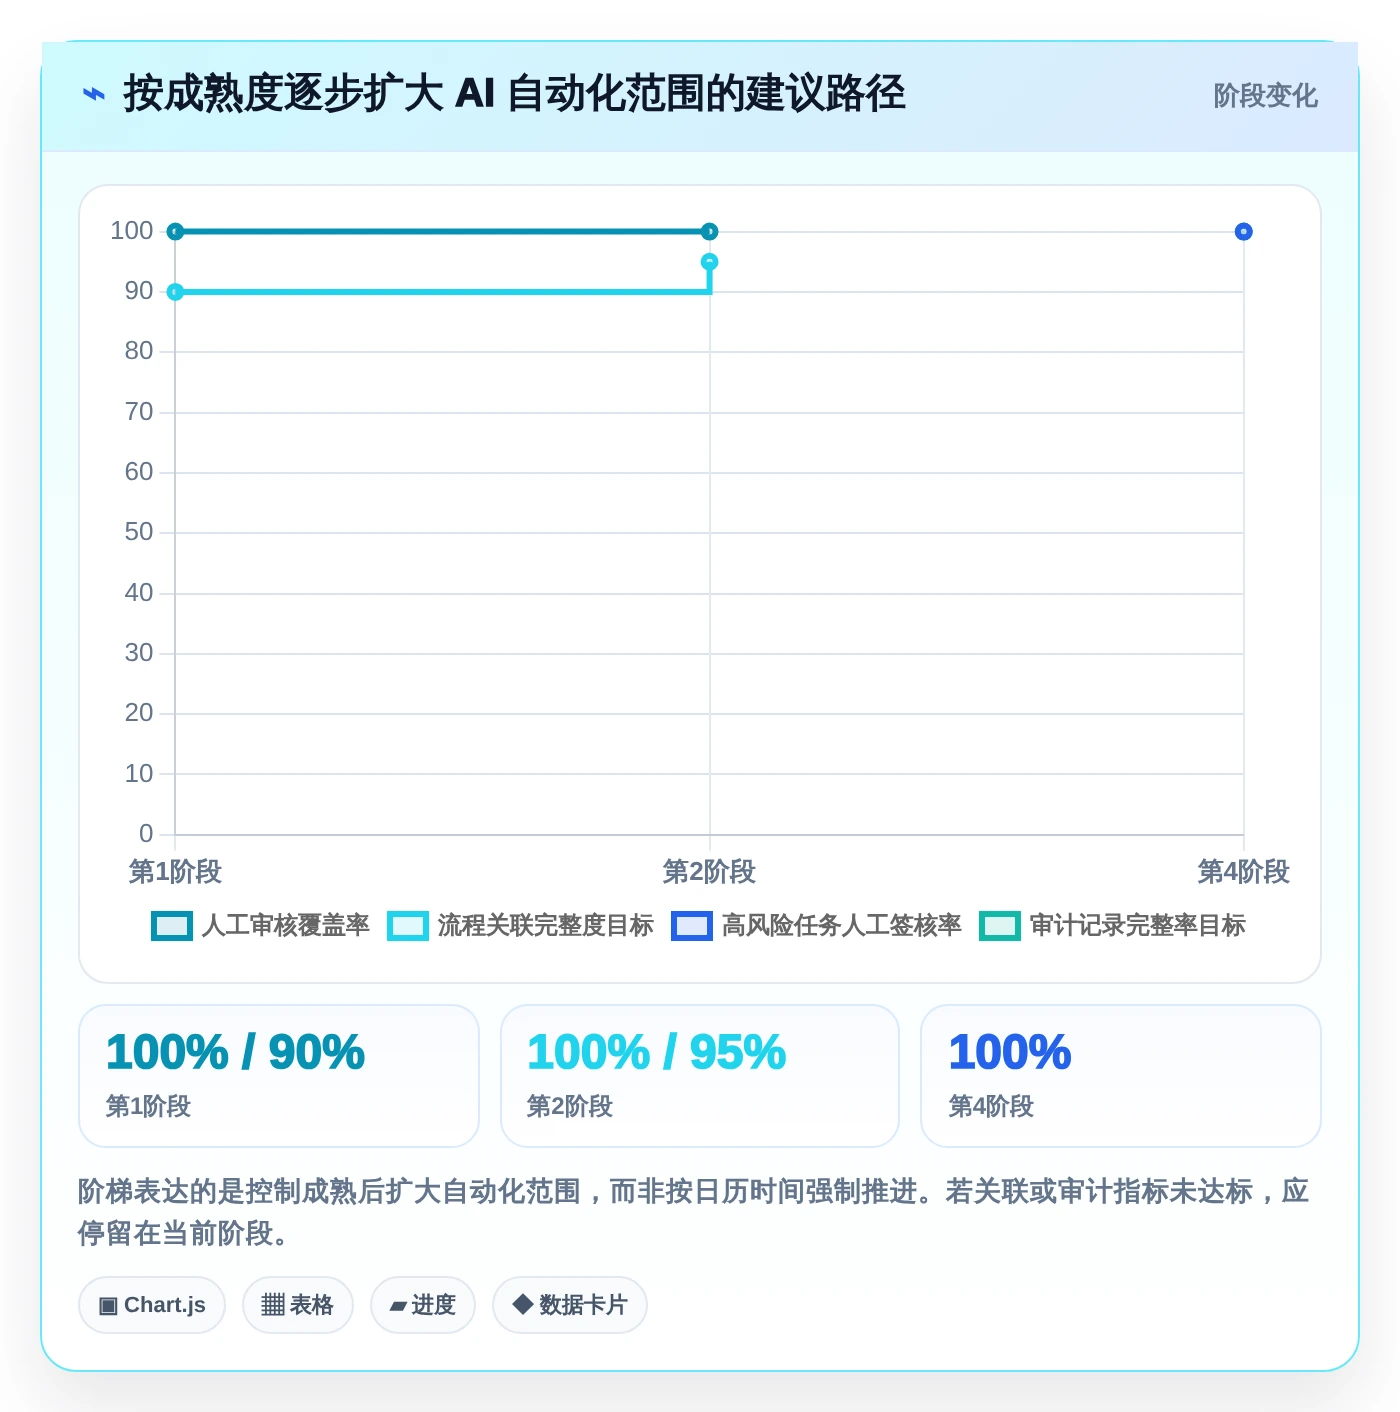Viewport: 1400px width, 1412px height.
Task: Select the dark teal point at 第1阶段 100
Action: (x=175, y=232)
